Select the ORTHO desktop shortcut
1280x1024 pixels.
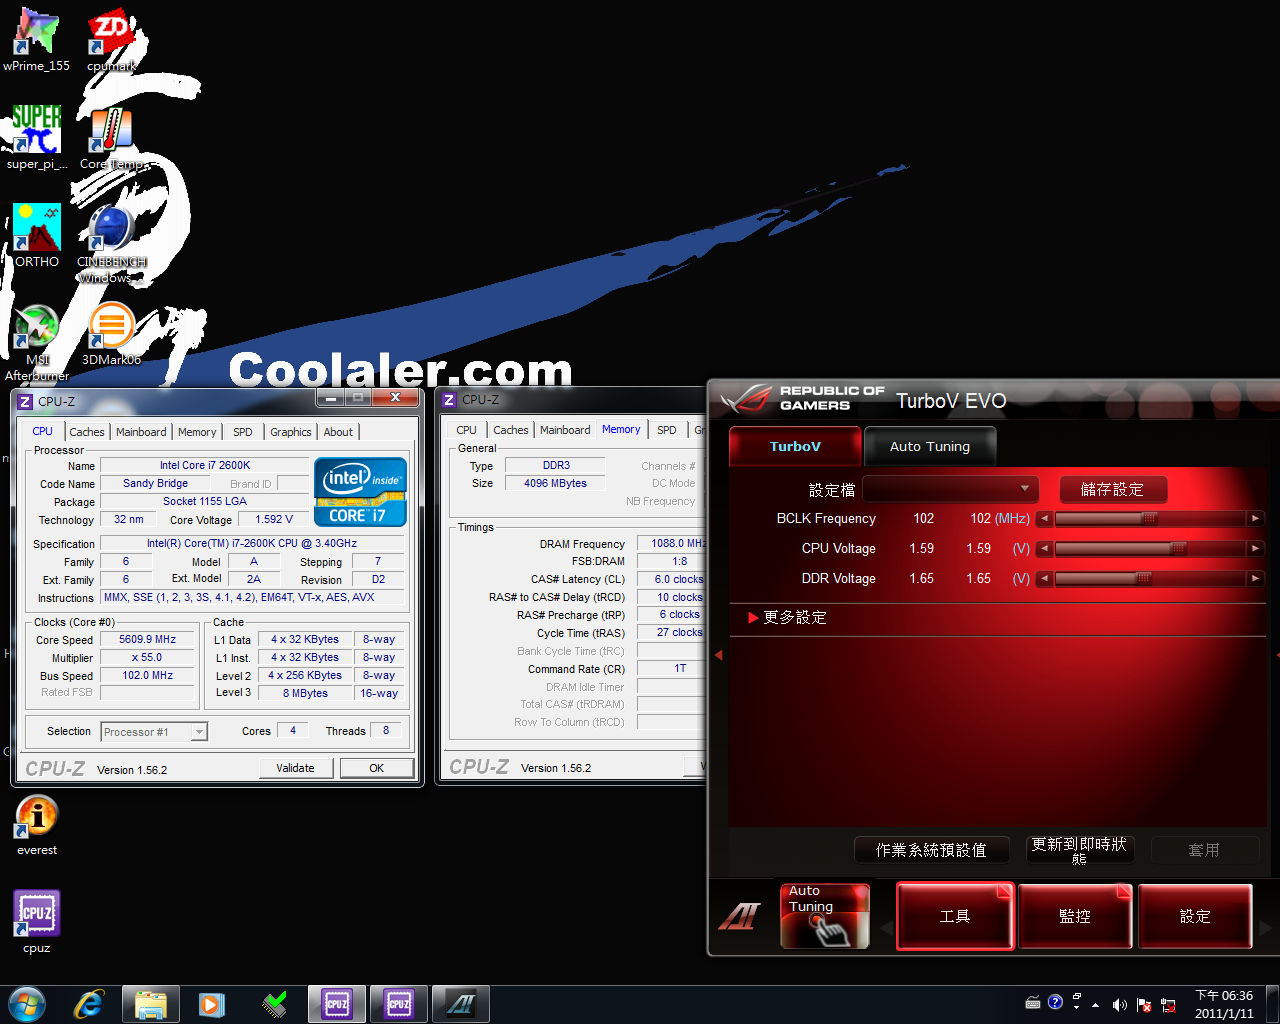coord(37,236)
